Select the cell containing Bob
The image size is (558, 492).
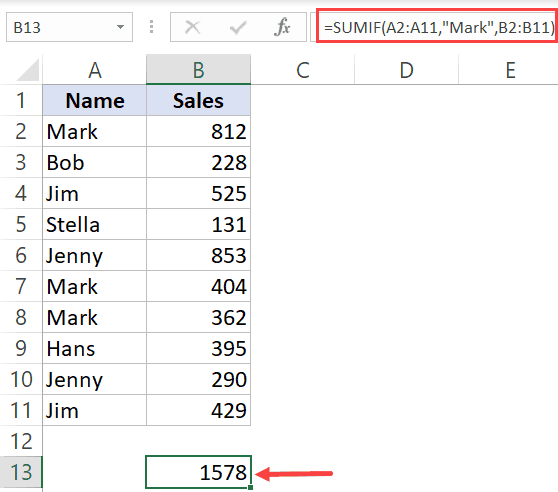(x=95, y=162)
